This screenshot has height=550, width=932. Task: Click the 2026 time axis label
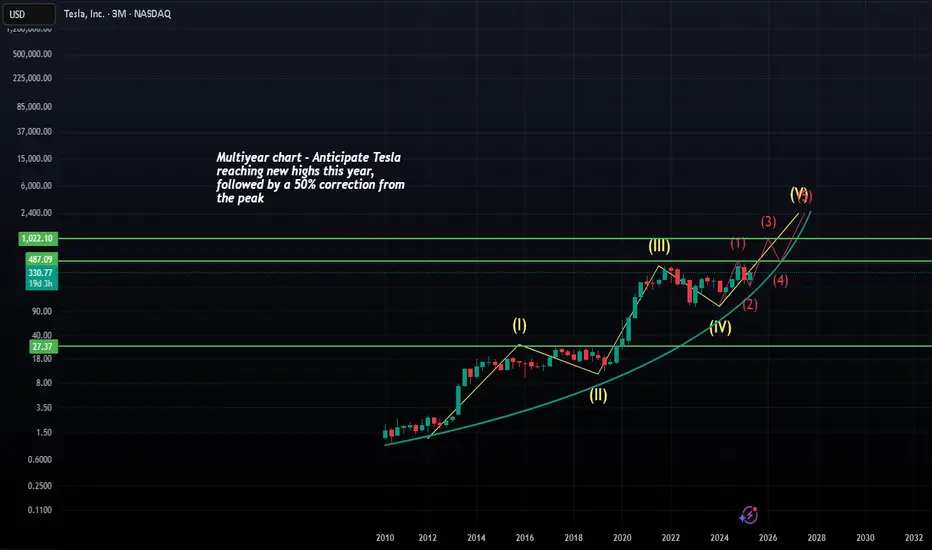768,538
